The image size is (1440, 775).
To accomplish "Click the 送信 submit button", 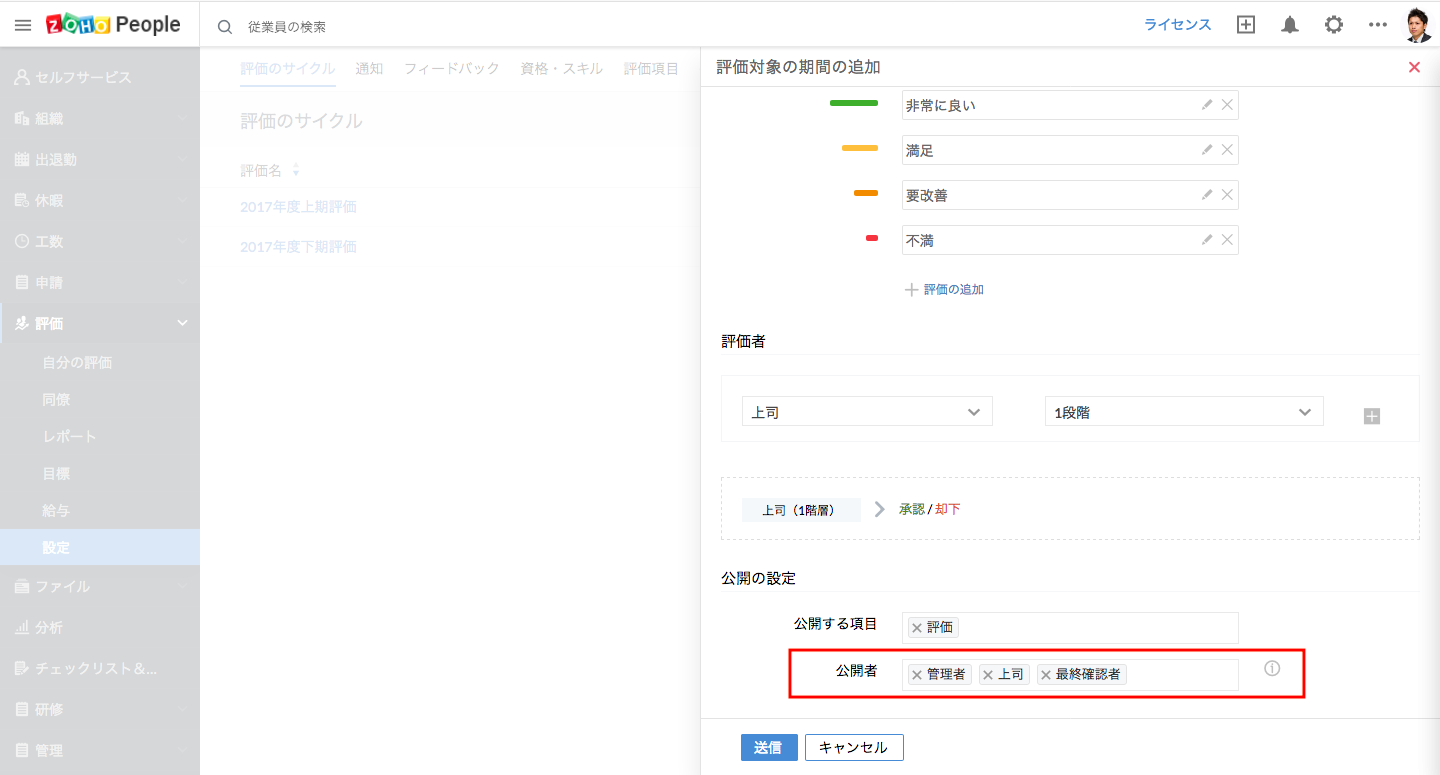I will (768, 747).
